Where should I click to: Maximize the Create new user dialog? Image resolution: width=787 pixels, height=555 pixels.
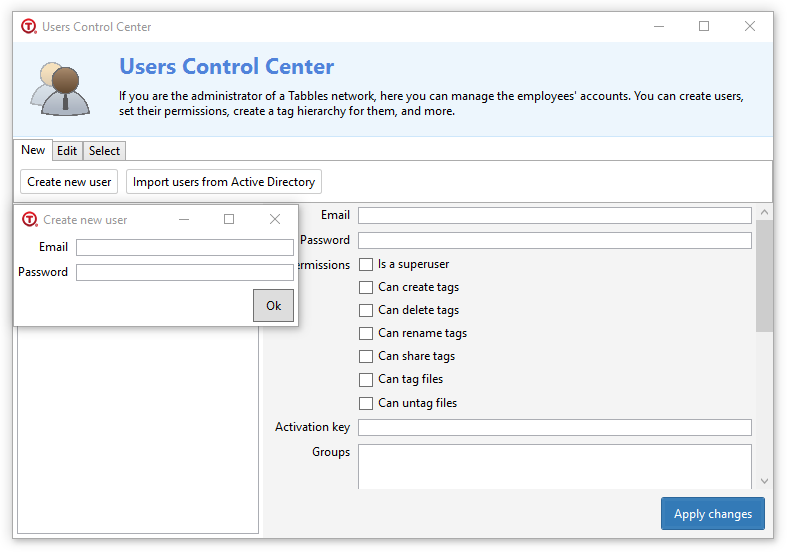pos(229,219)
